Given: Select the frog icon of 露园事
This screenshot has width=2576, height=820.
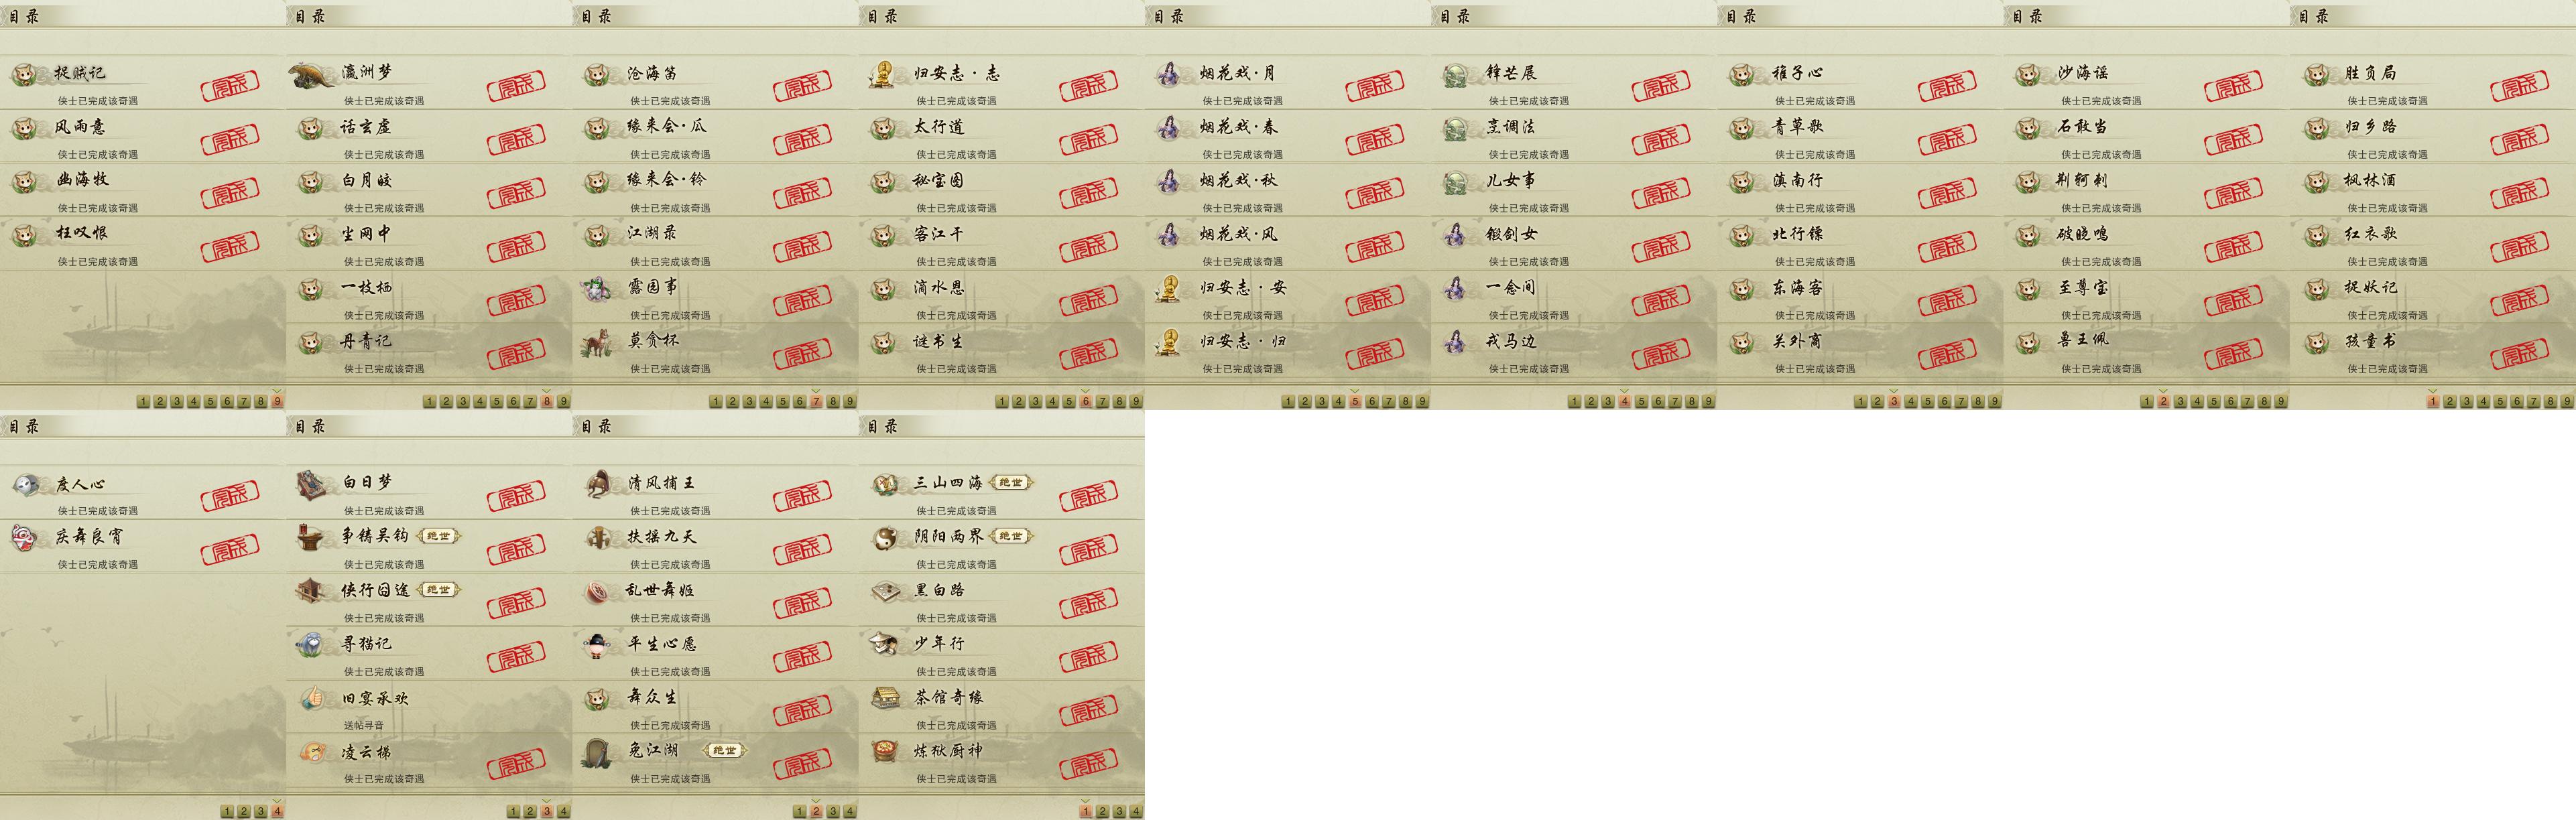Looking at the screenshot, I should (597, 288).
